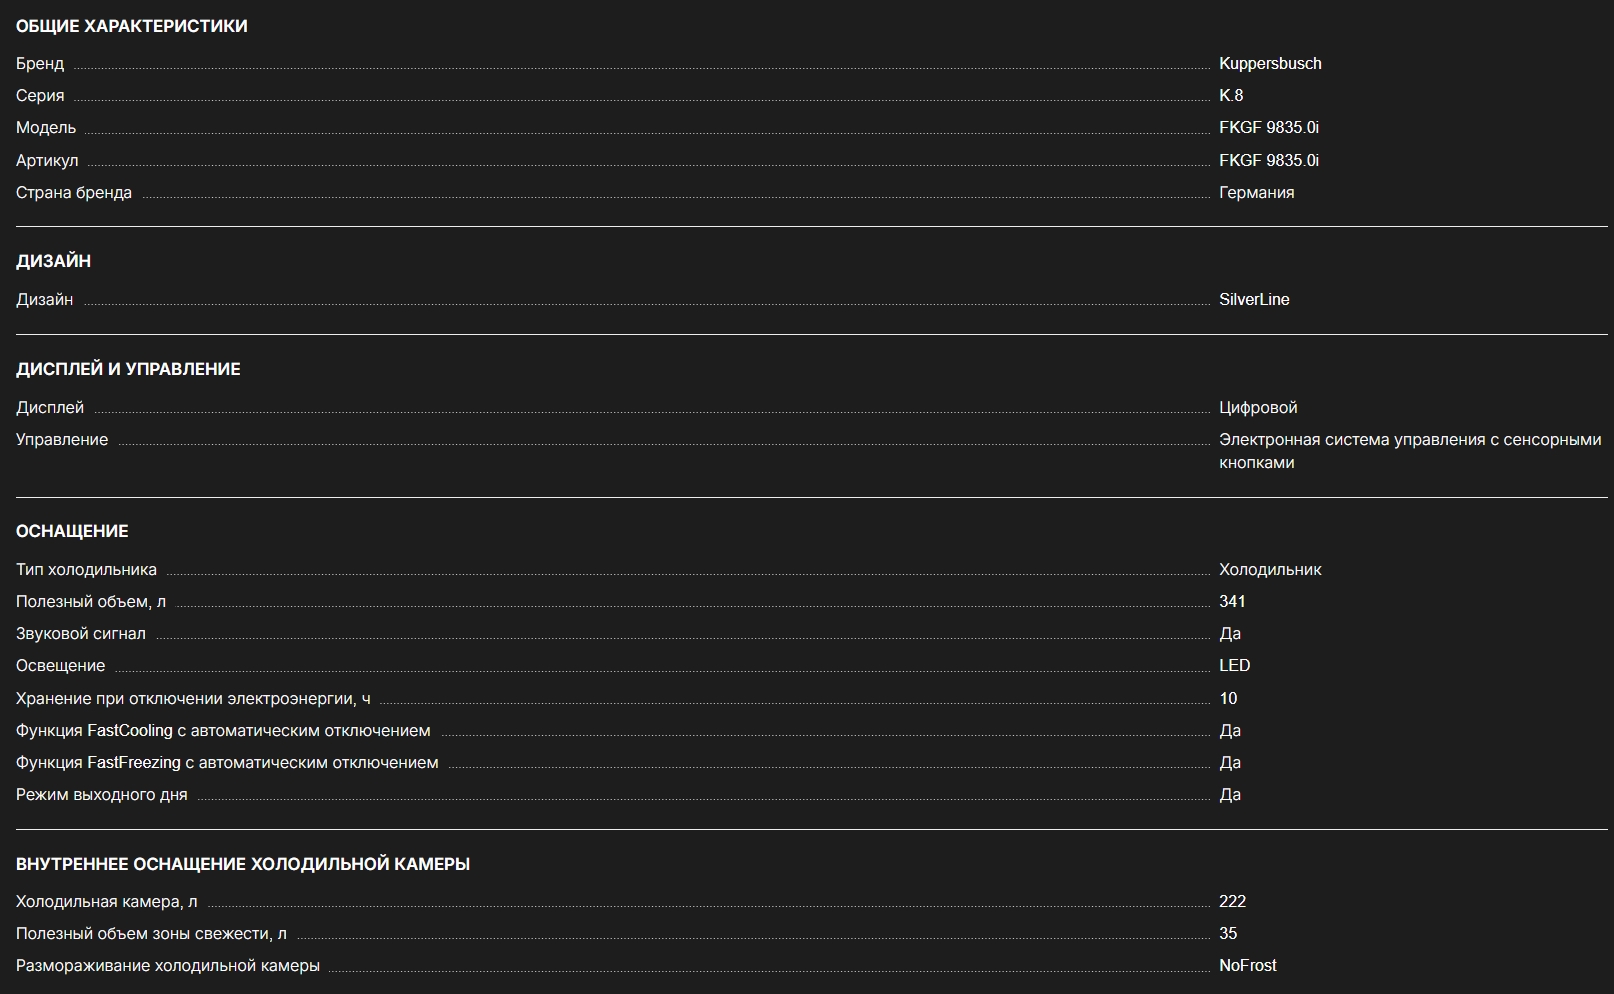The width and height of the screenshot is (1614, 994).
Task: Click the Режим выходного дня label
Action: (101, 795)
